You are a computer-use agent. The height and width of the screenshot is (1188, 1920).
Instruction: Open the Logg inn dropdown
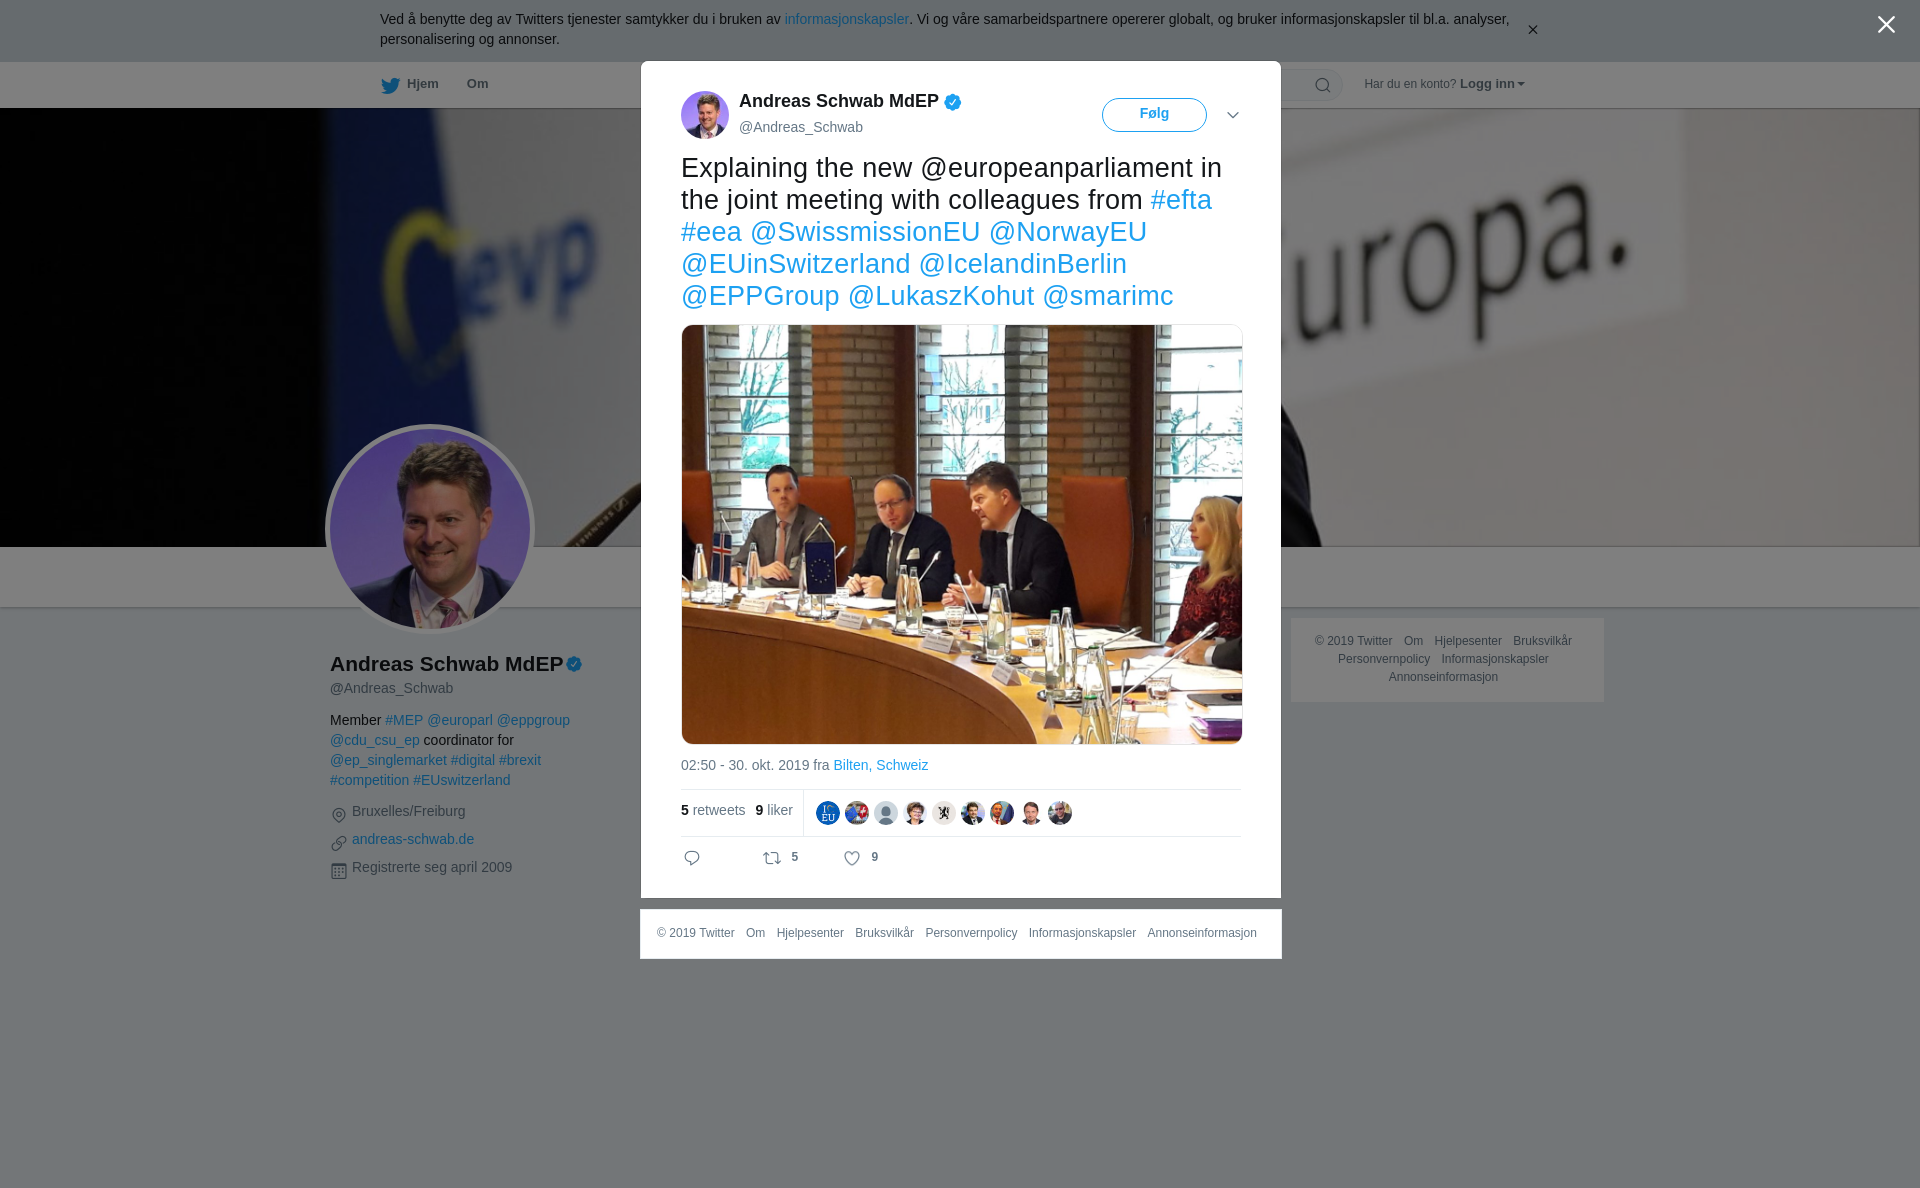(x=1492, y=84)
